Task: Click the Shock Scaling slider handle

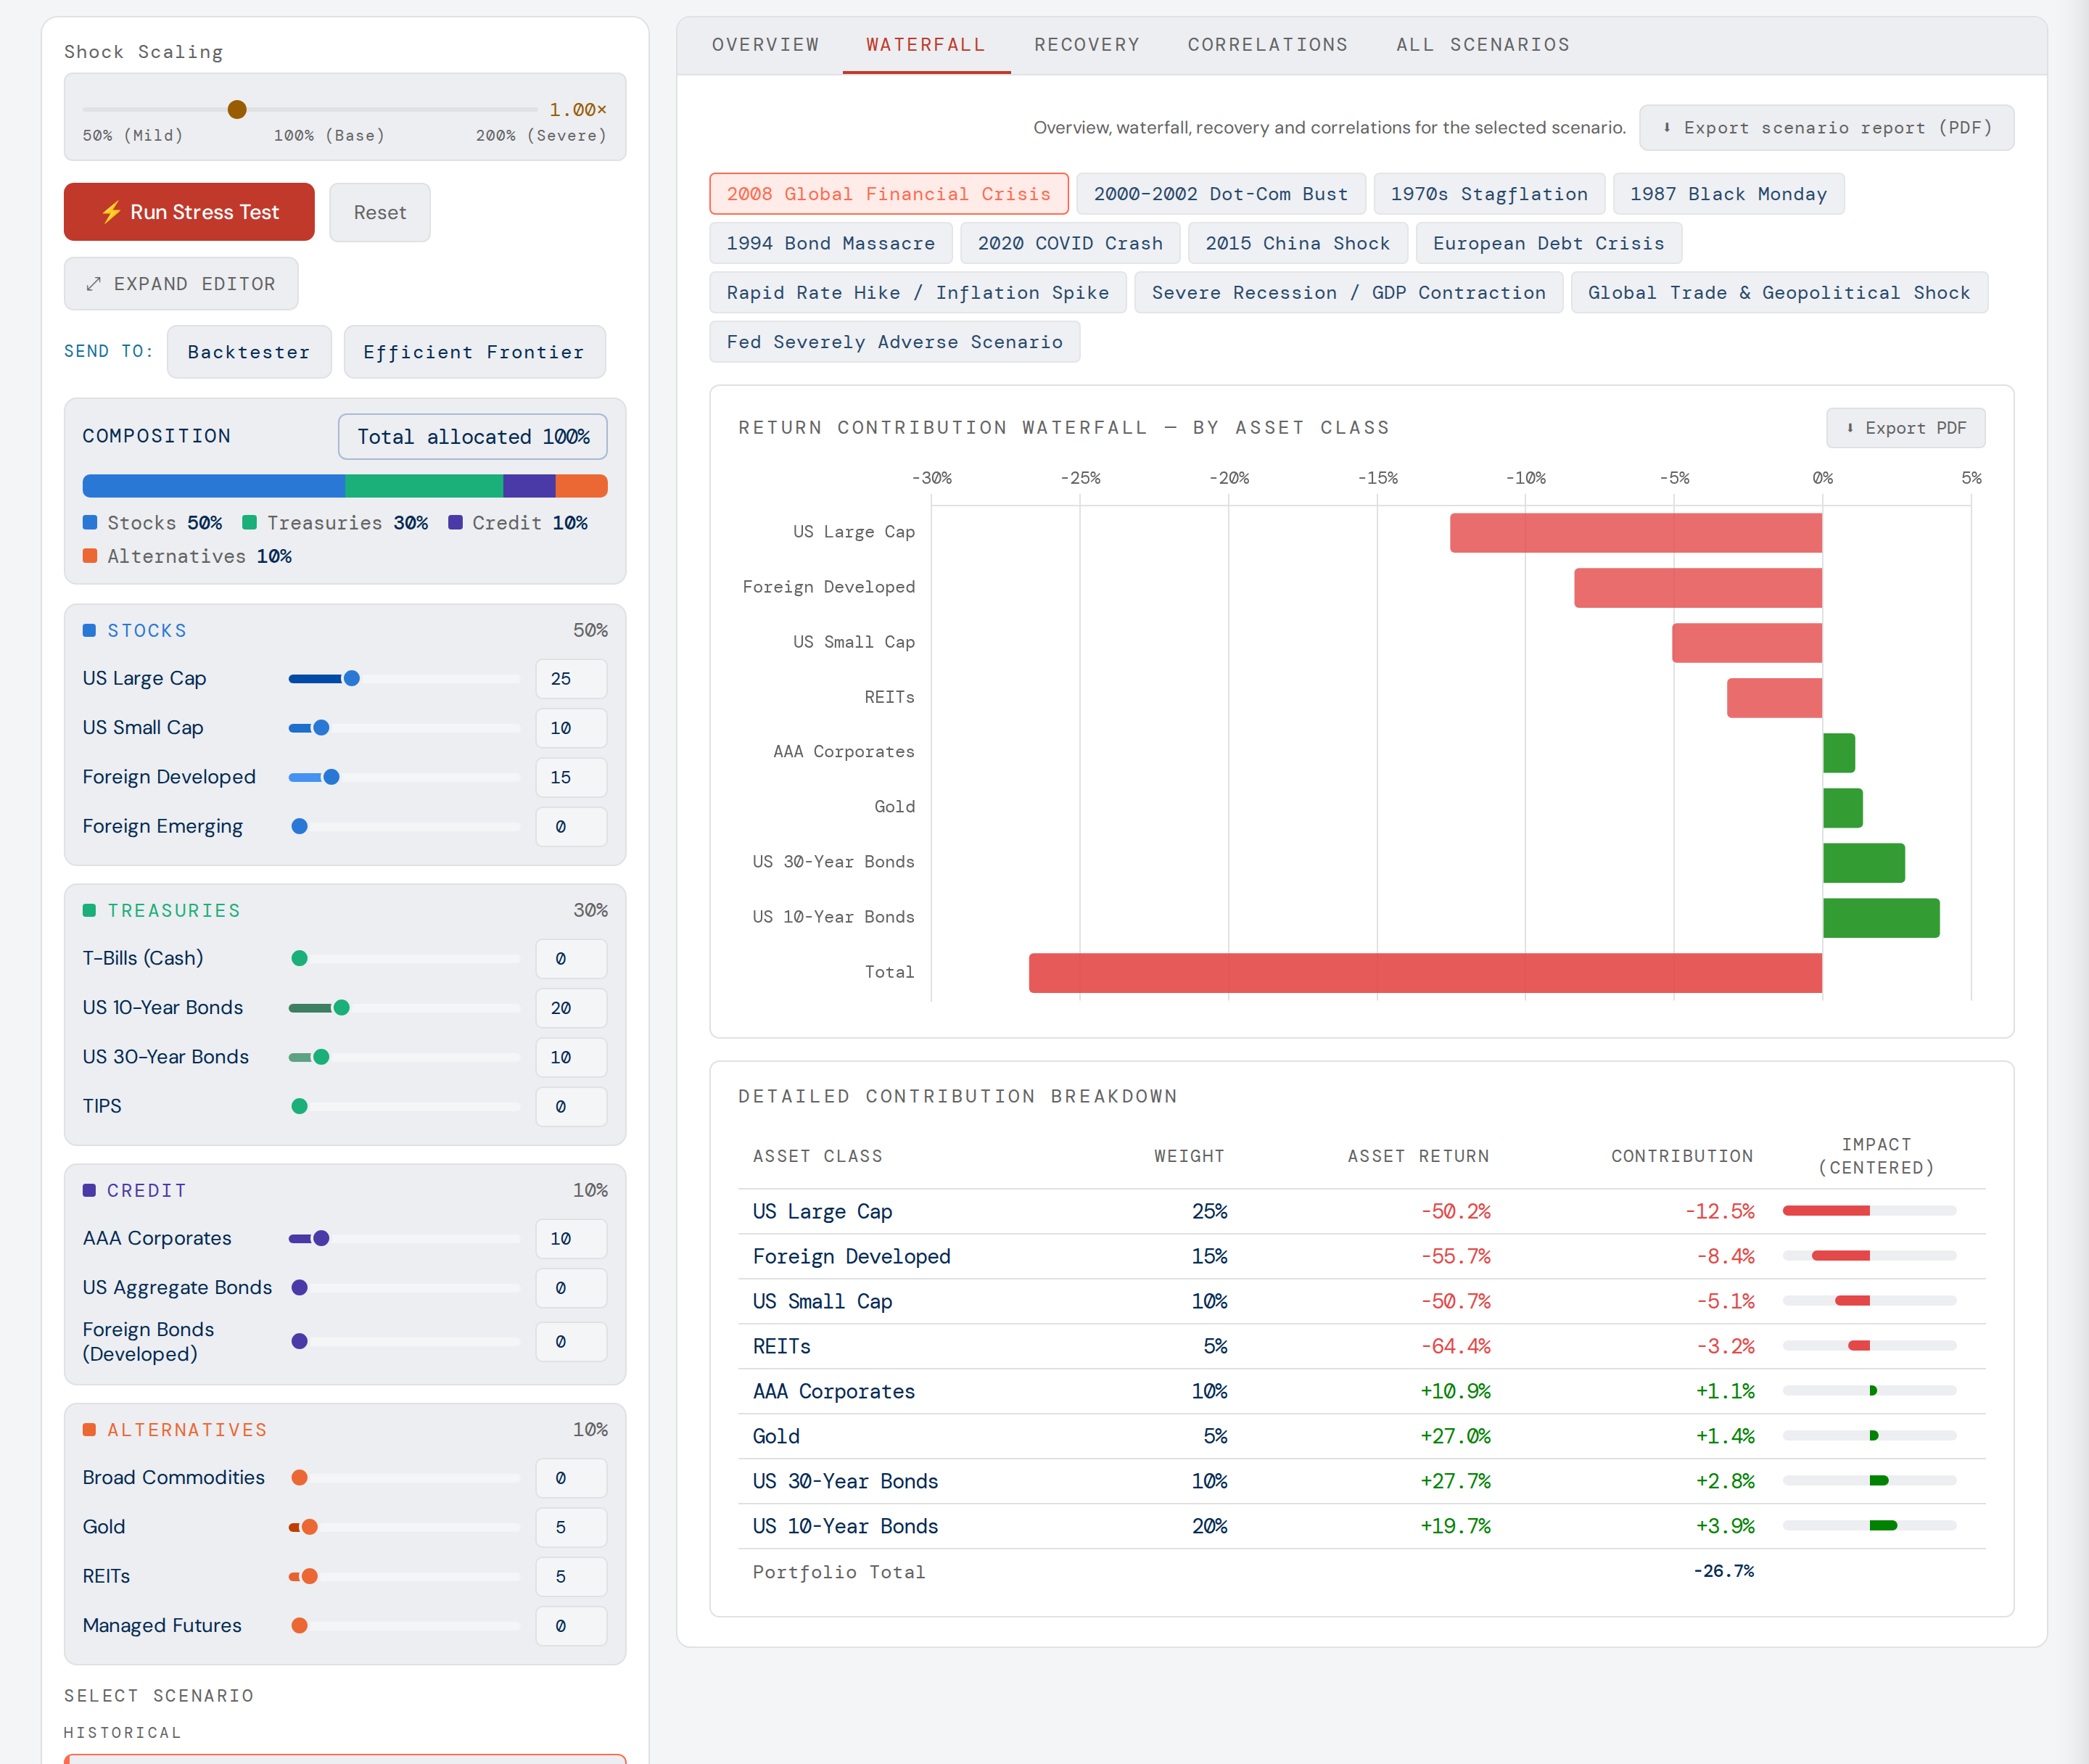Action: [x=237, y=110]
